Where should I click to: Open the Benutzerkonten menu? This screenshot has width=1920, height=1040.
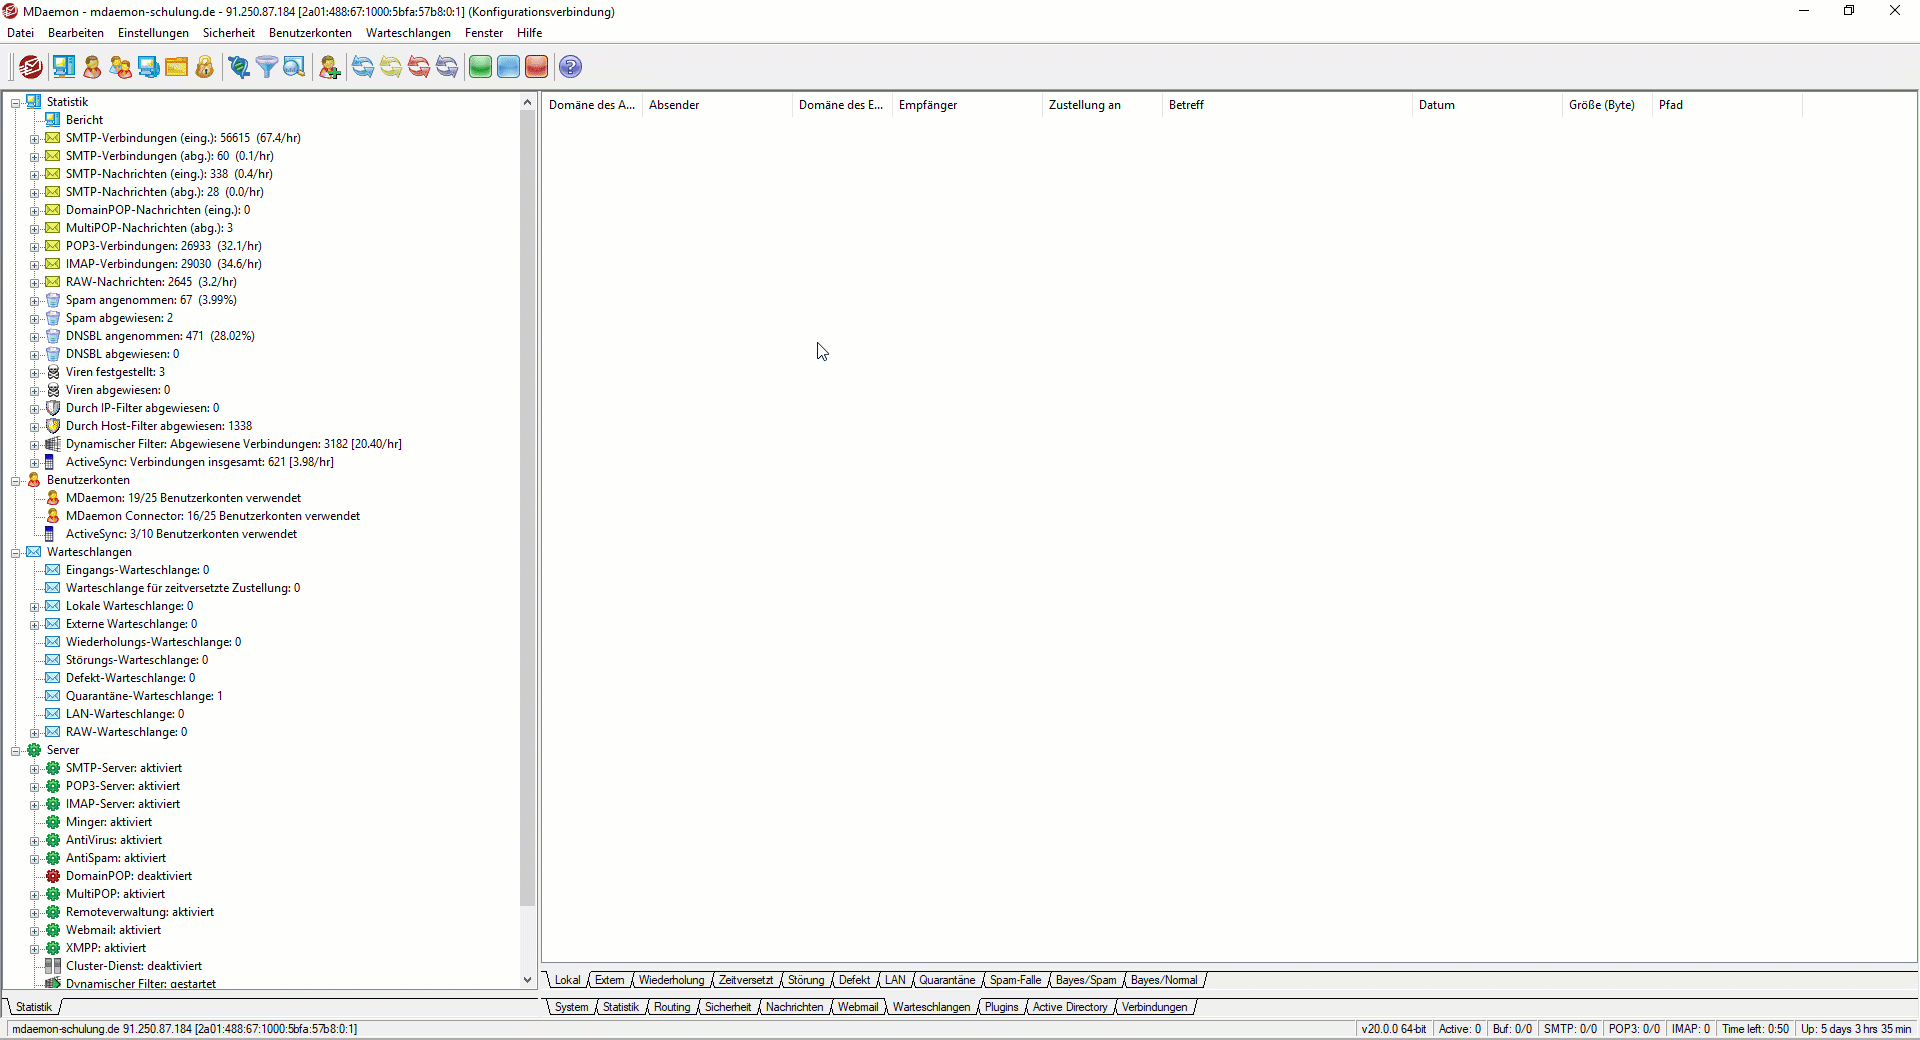click(x=310, y=33)
